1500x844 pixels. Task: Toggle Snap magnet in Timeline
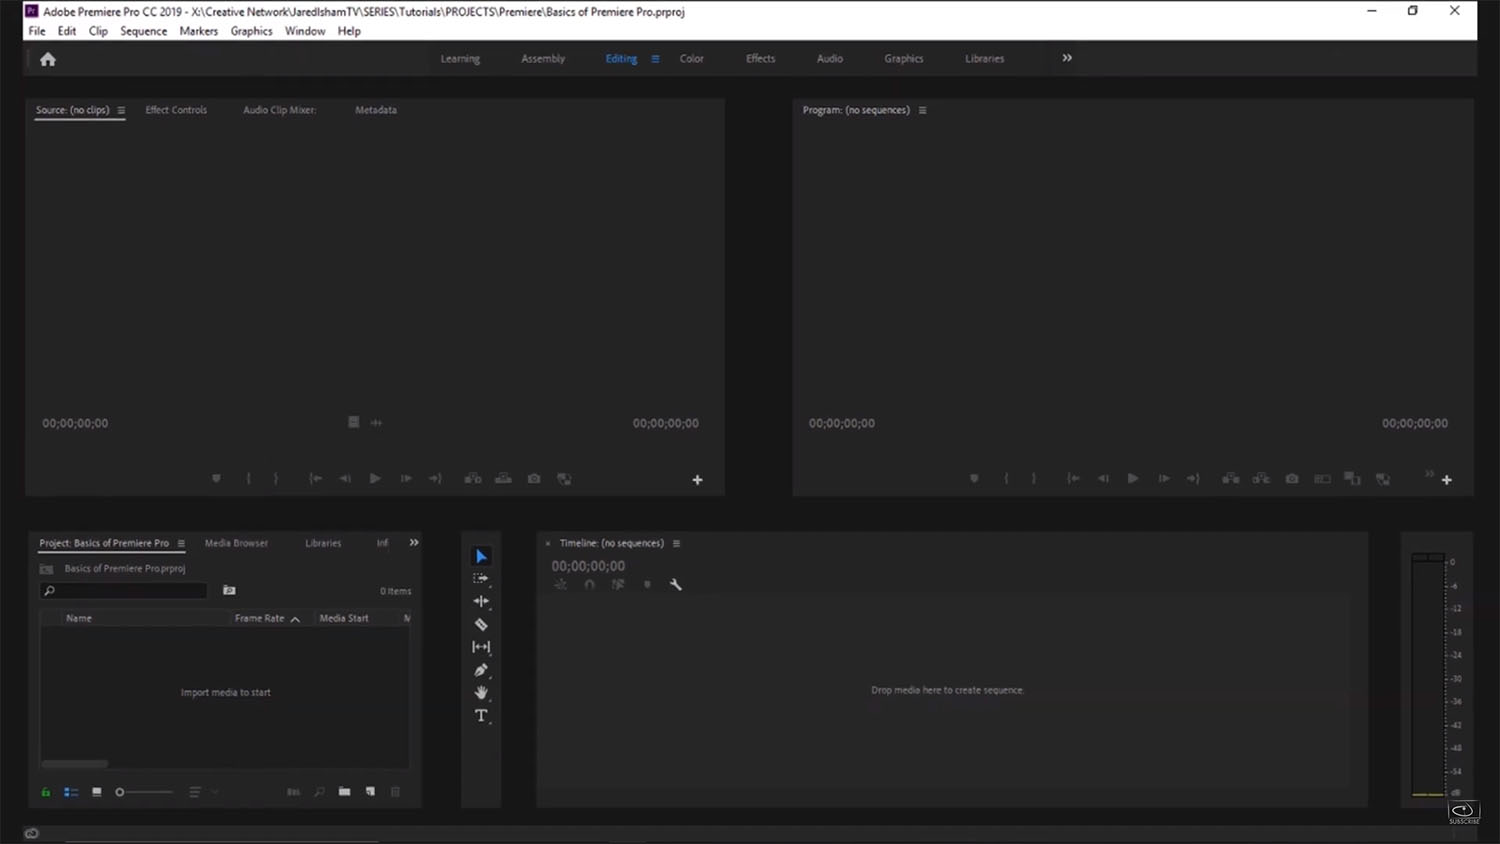589,584
